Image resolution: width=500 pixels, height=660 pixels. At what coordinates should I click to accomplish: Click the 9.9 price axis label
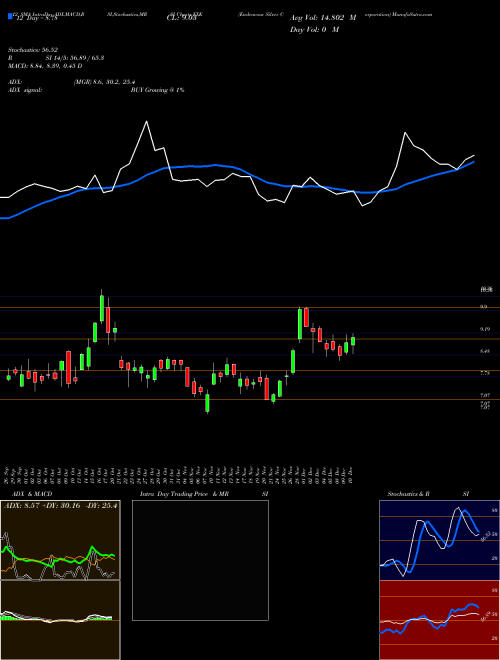coord(484,307)
